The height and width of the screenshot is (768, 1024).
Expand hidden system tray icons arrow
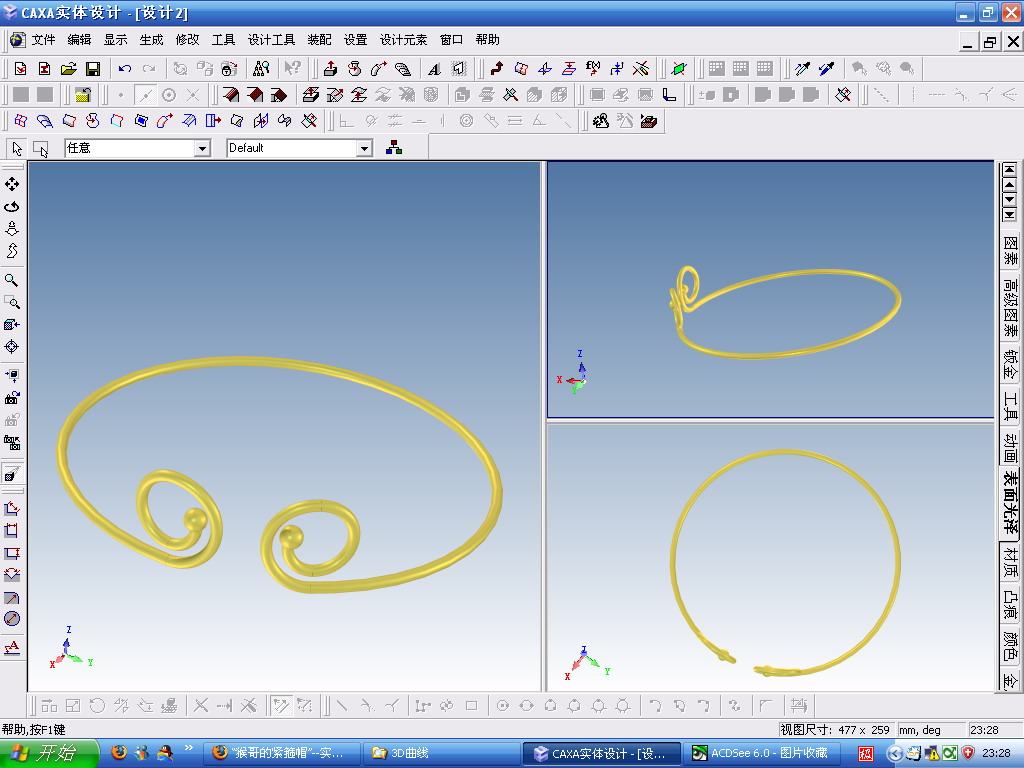894,754
